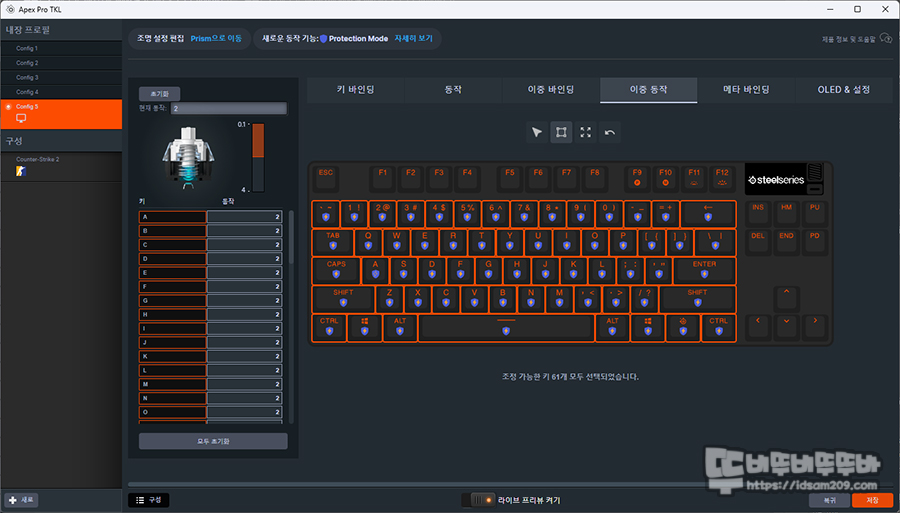The width and height of the screenshot is (900, 513).
Task: Click the 모두 초기화 reset all button
Action: [x=213, y=441]
